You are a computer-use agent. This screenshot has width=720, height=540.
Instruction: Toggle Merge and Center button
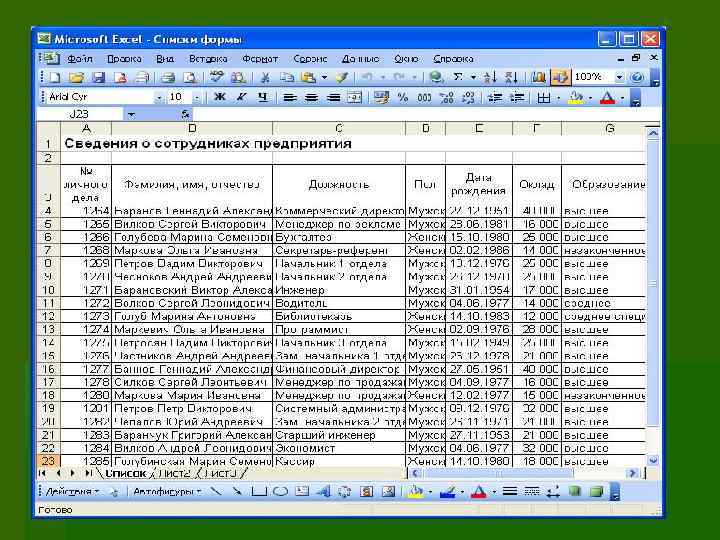tap(354, 98)
